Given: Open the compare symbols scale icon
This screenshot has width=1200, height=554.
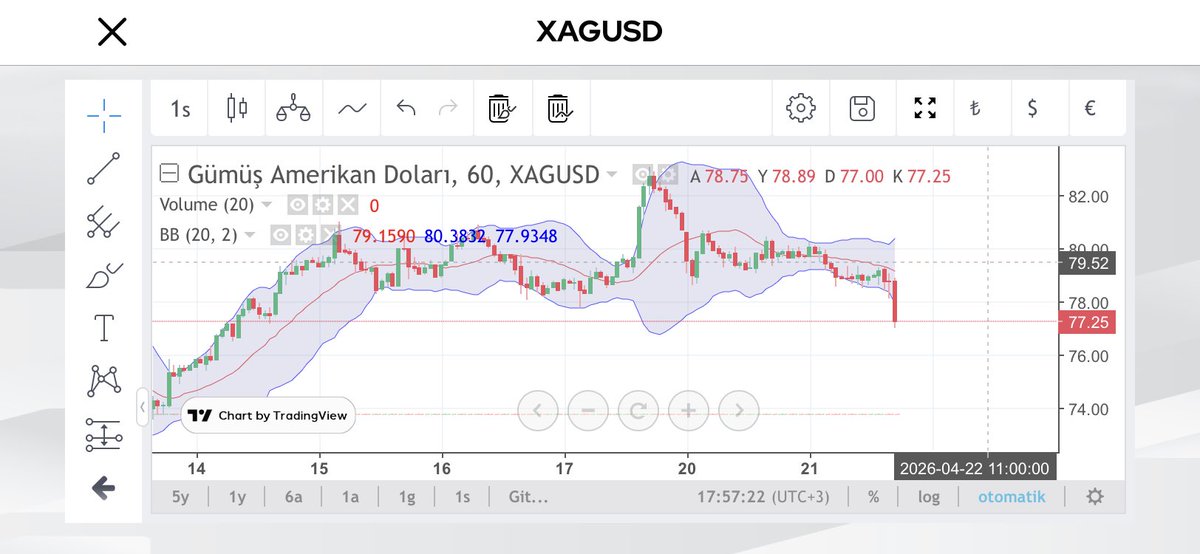Looking at the screenshot, I should tap(294, 108).
